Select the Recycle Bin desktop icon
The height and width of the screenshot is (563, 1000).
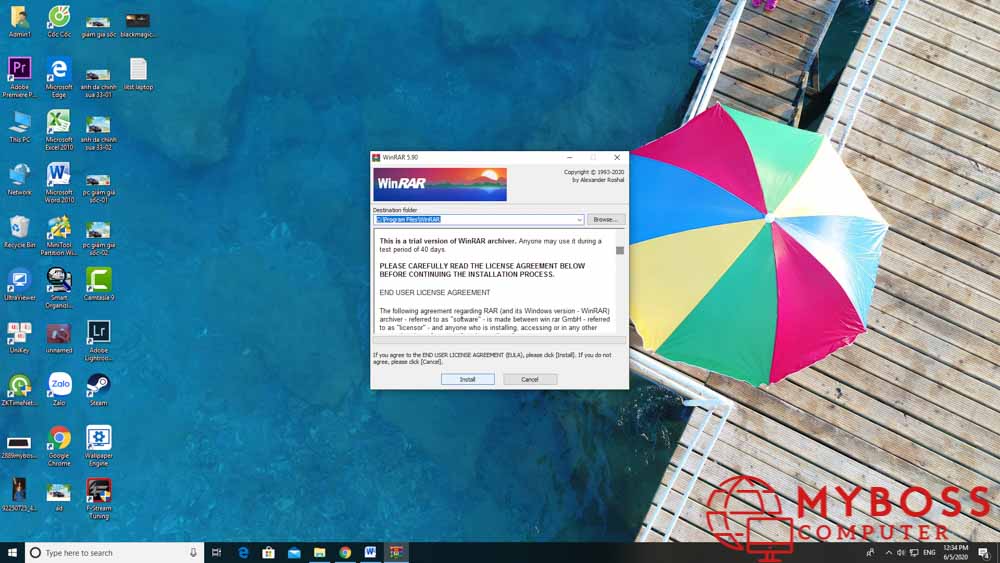pos(19,228)
